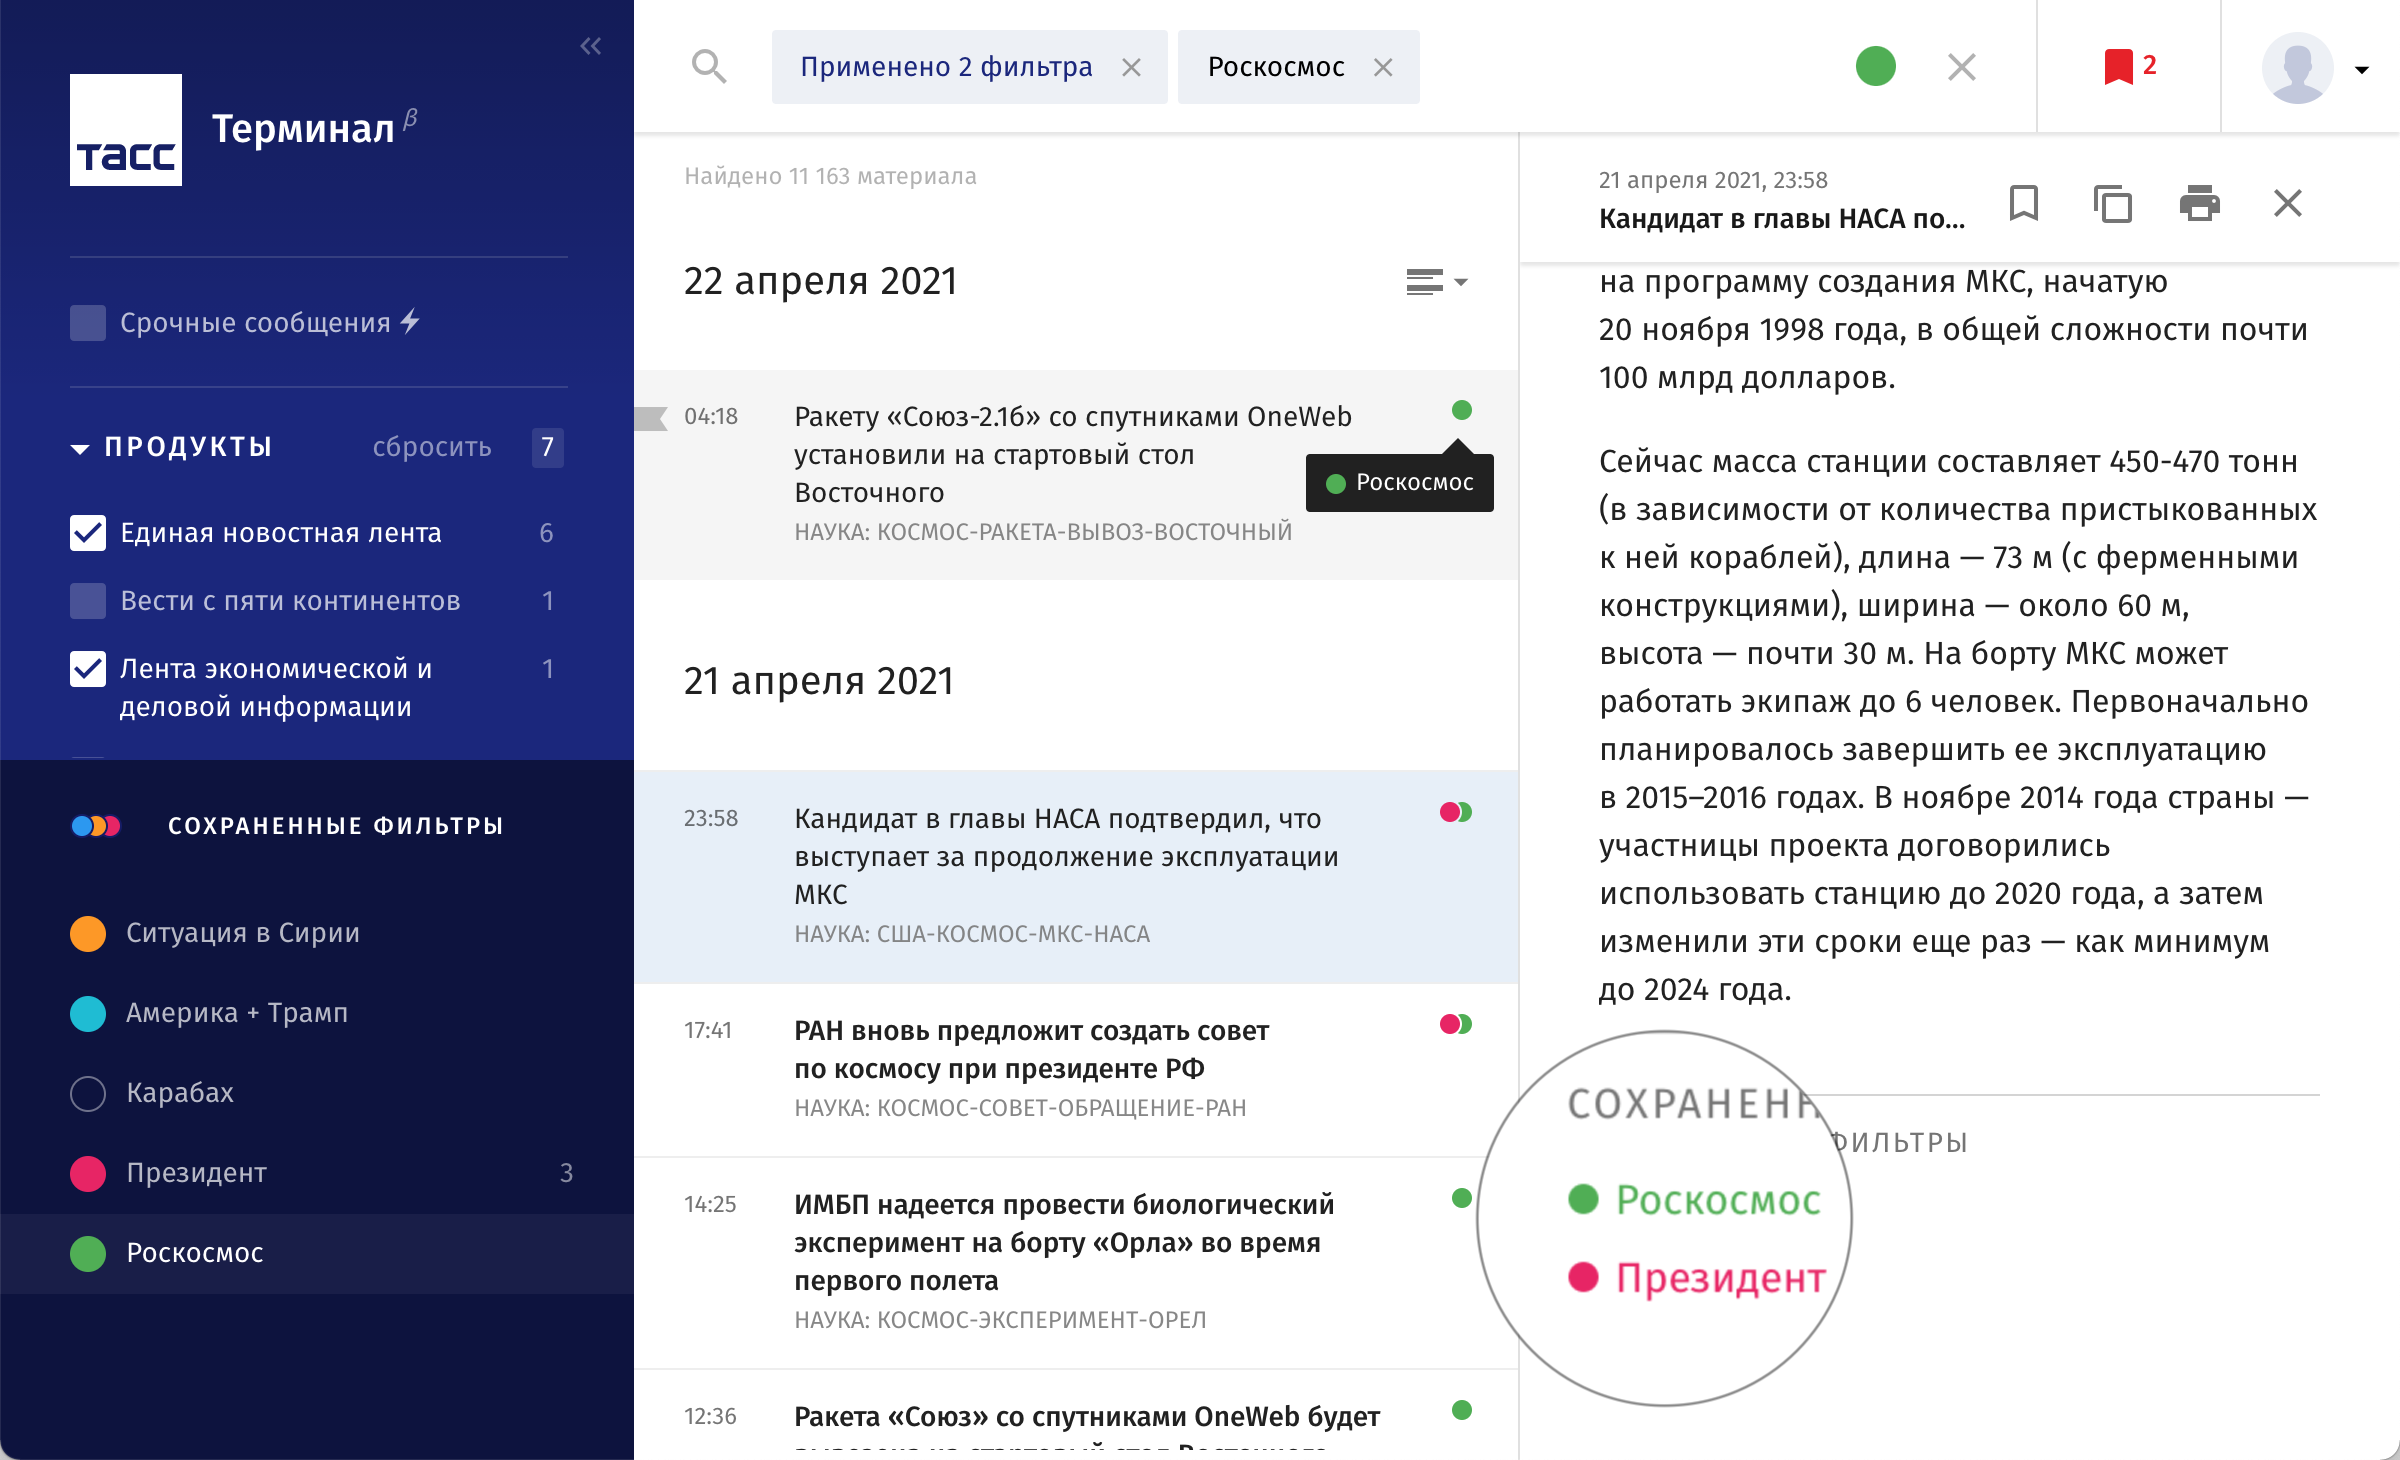Open the 04:18 Союз-2.1б OneWeb news item

click(x=1076, y=474)
